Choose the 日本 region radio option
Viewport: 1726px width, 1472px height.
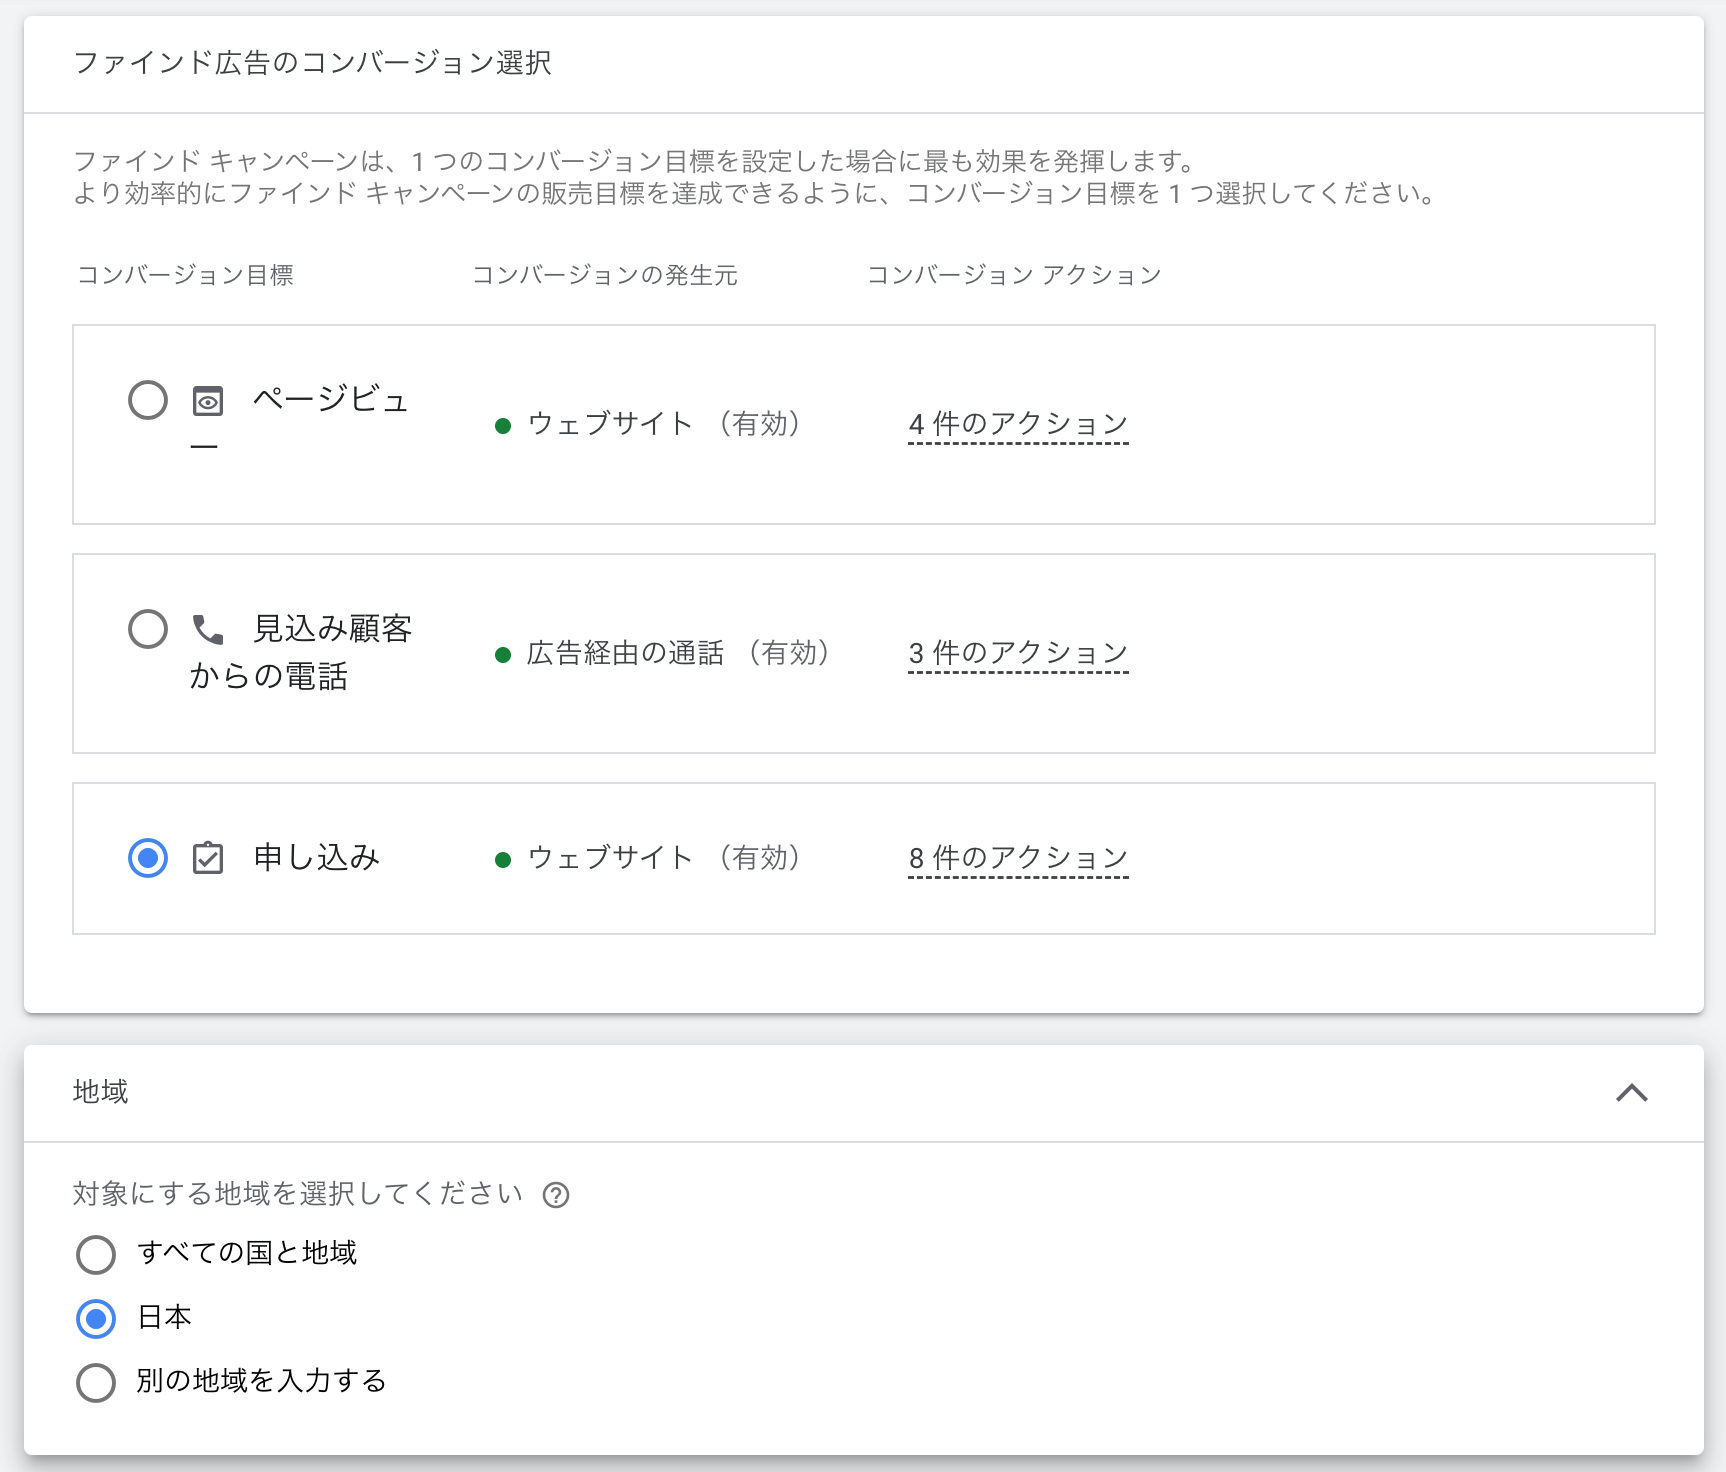[x=96, y=1319]
